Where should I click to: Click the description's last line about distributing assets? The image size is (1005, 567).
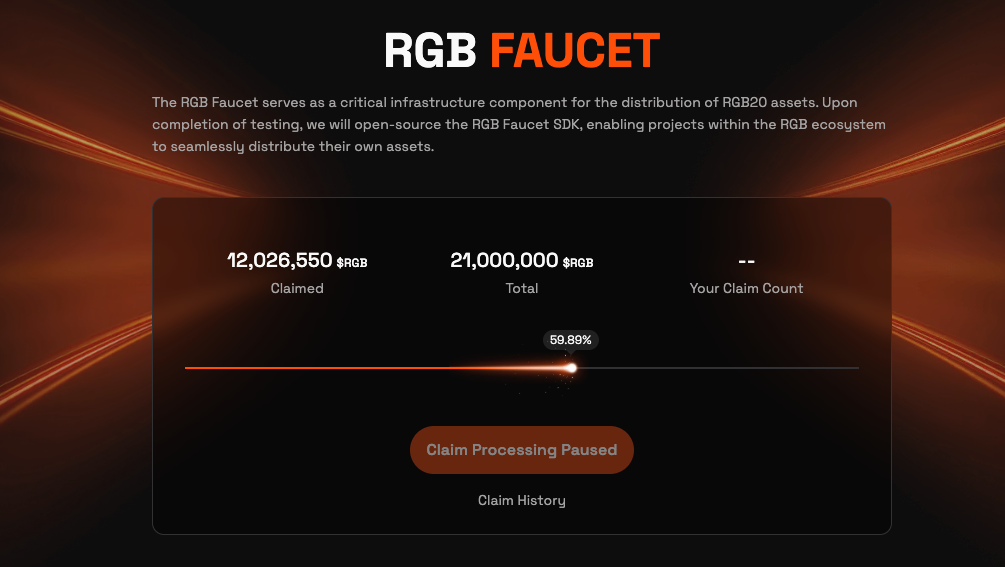coord(293,146)
